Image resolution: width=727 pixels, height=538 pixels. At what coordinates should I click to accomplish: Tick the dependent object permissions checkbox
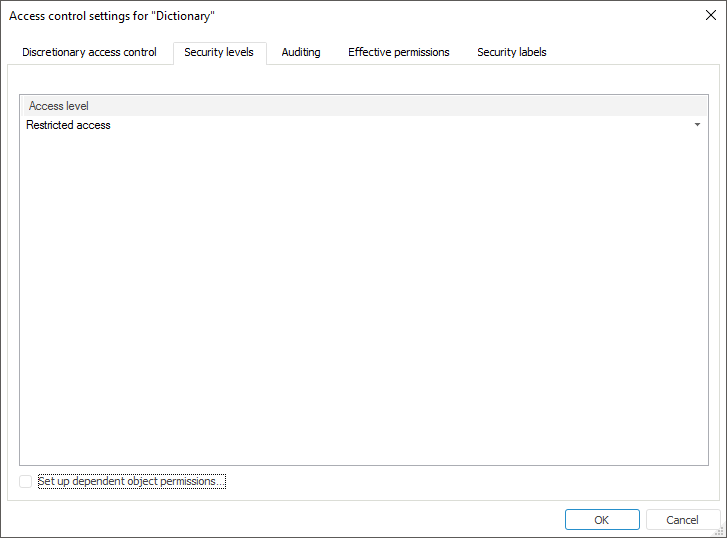click(25, 482)
